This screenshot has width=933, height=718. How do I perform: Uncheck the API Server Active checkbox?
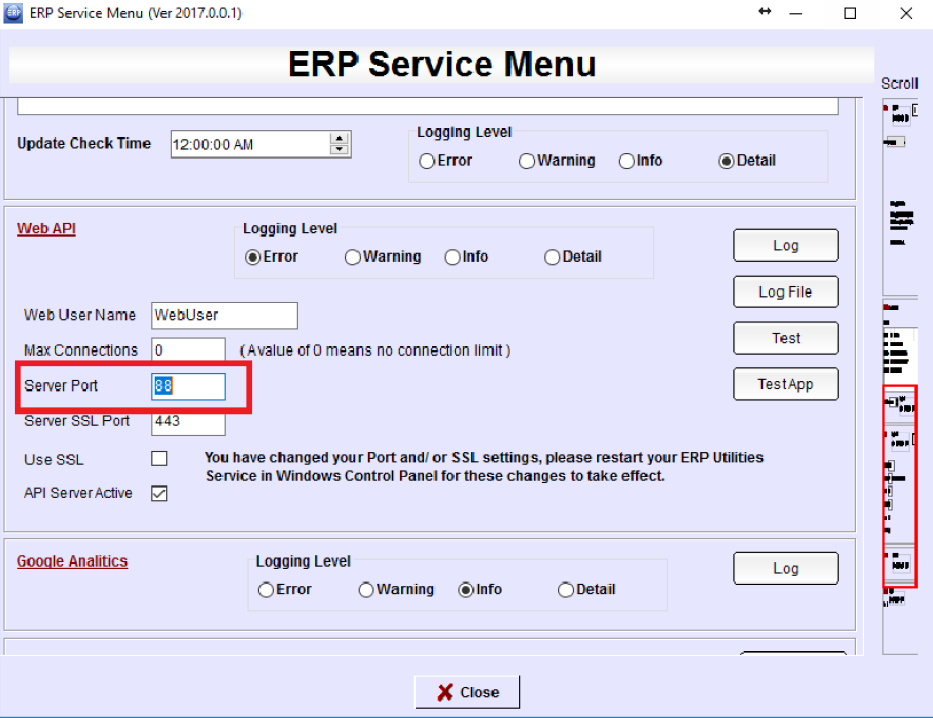point(159,493)
